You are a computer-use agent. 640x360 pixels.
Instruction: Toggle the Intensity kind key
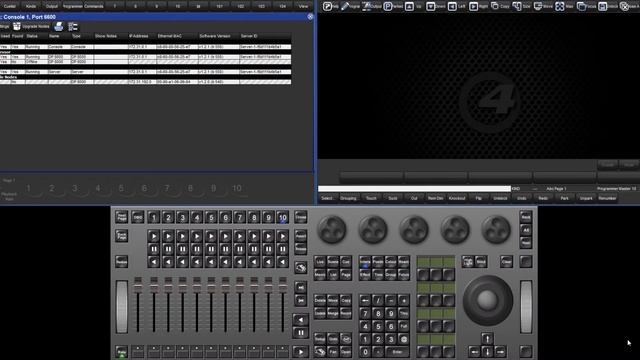tap(365, 262)
